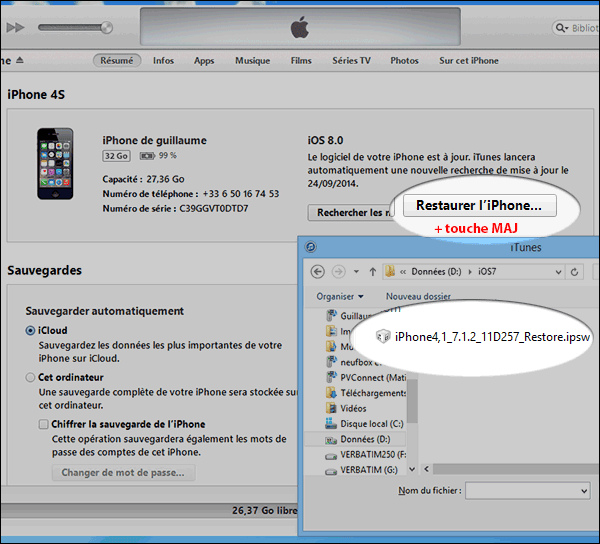The width and height of the screenshot is (600, 544).
Task: Click the iPhone 4S device thumbnail
Action: tap(55, 163)
